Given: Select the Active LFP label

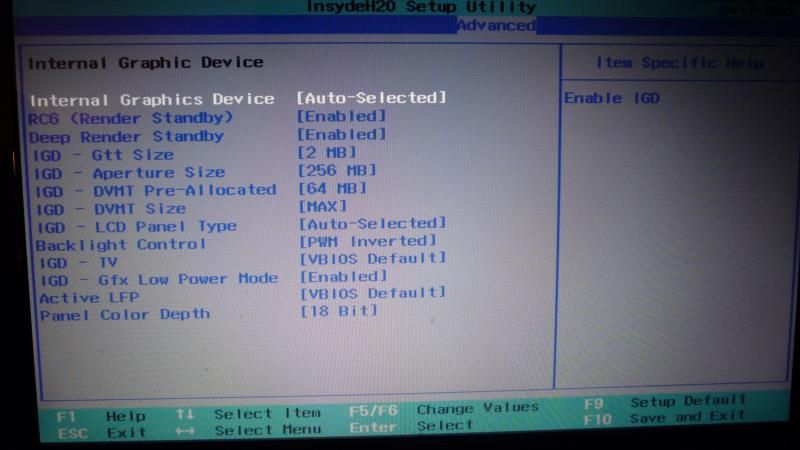Looking at the screenshot, I should tap(89, 297).
